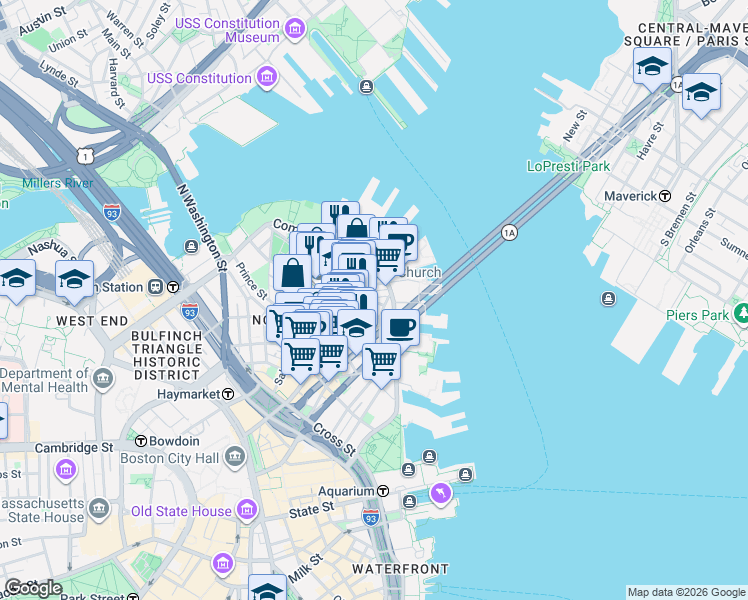Click the WATERFRONT neighborhood label

tap(401, 569)
